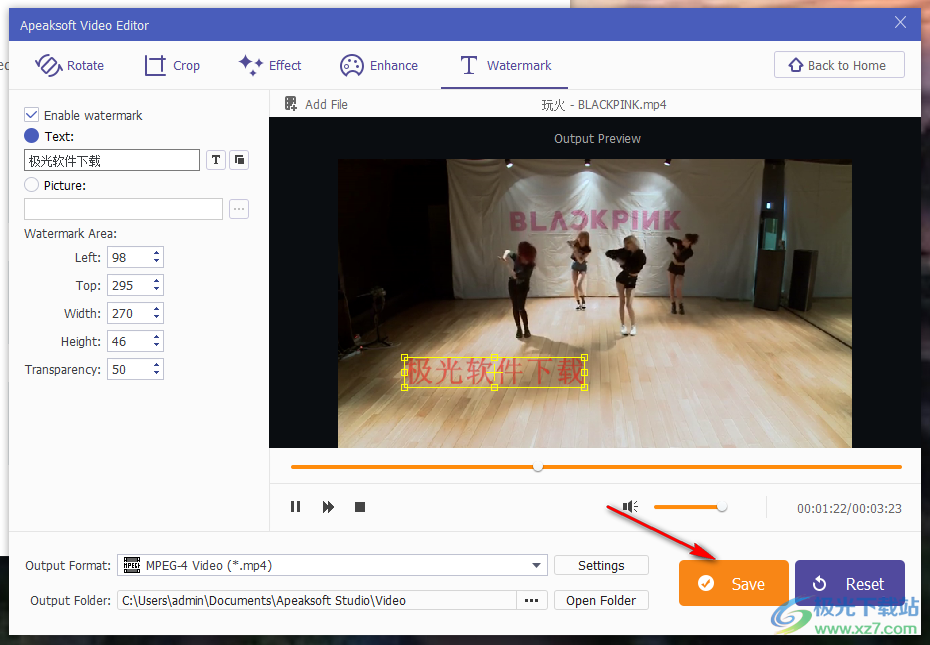Click the Height value field
The height and width of the screenshot is (645, 930).
(x=129, y=341)
